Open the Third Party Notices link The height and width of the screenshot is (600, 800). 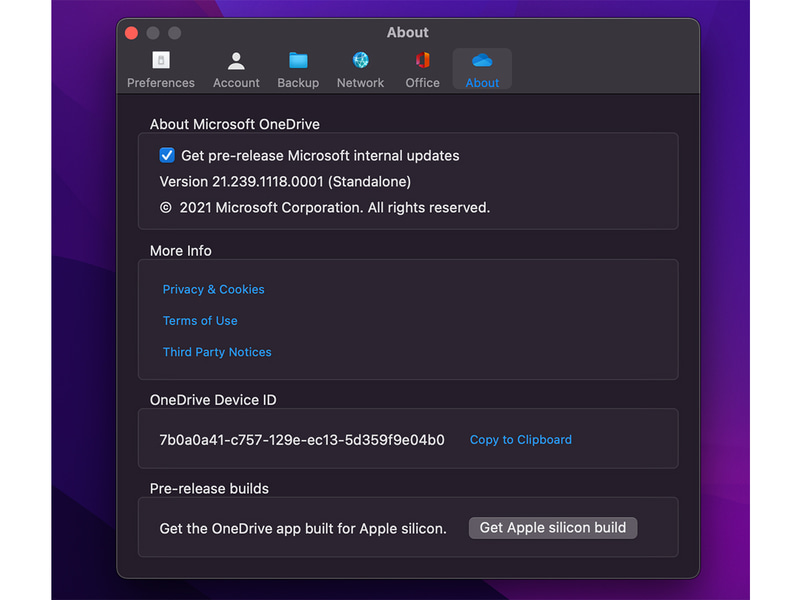217,352
